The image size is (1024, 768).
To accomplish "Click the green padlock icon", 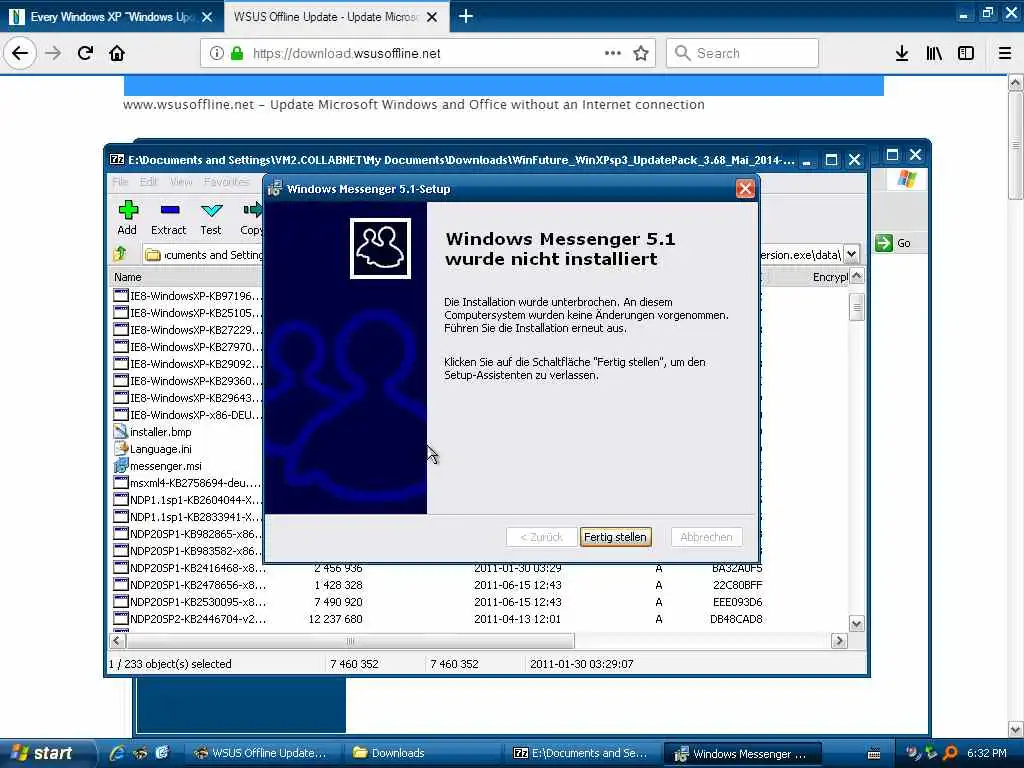I will click(x=237, y=53).
